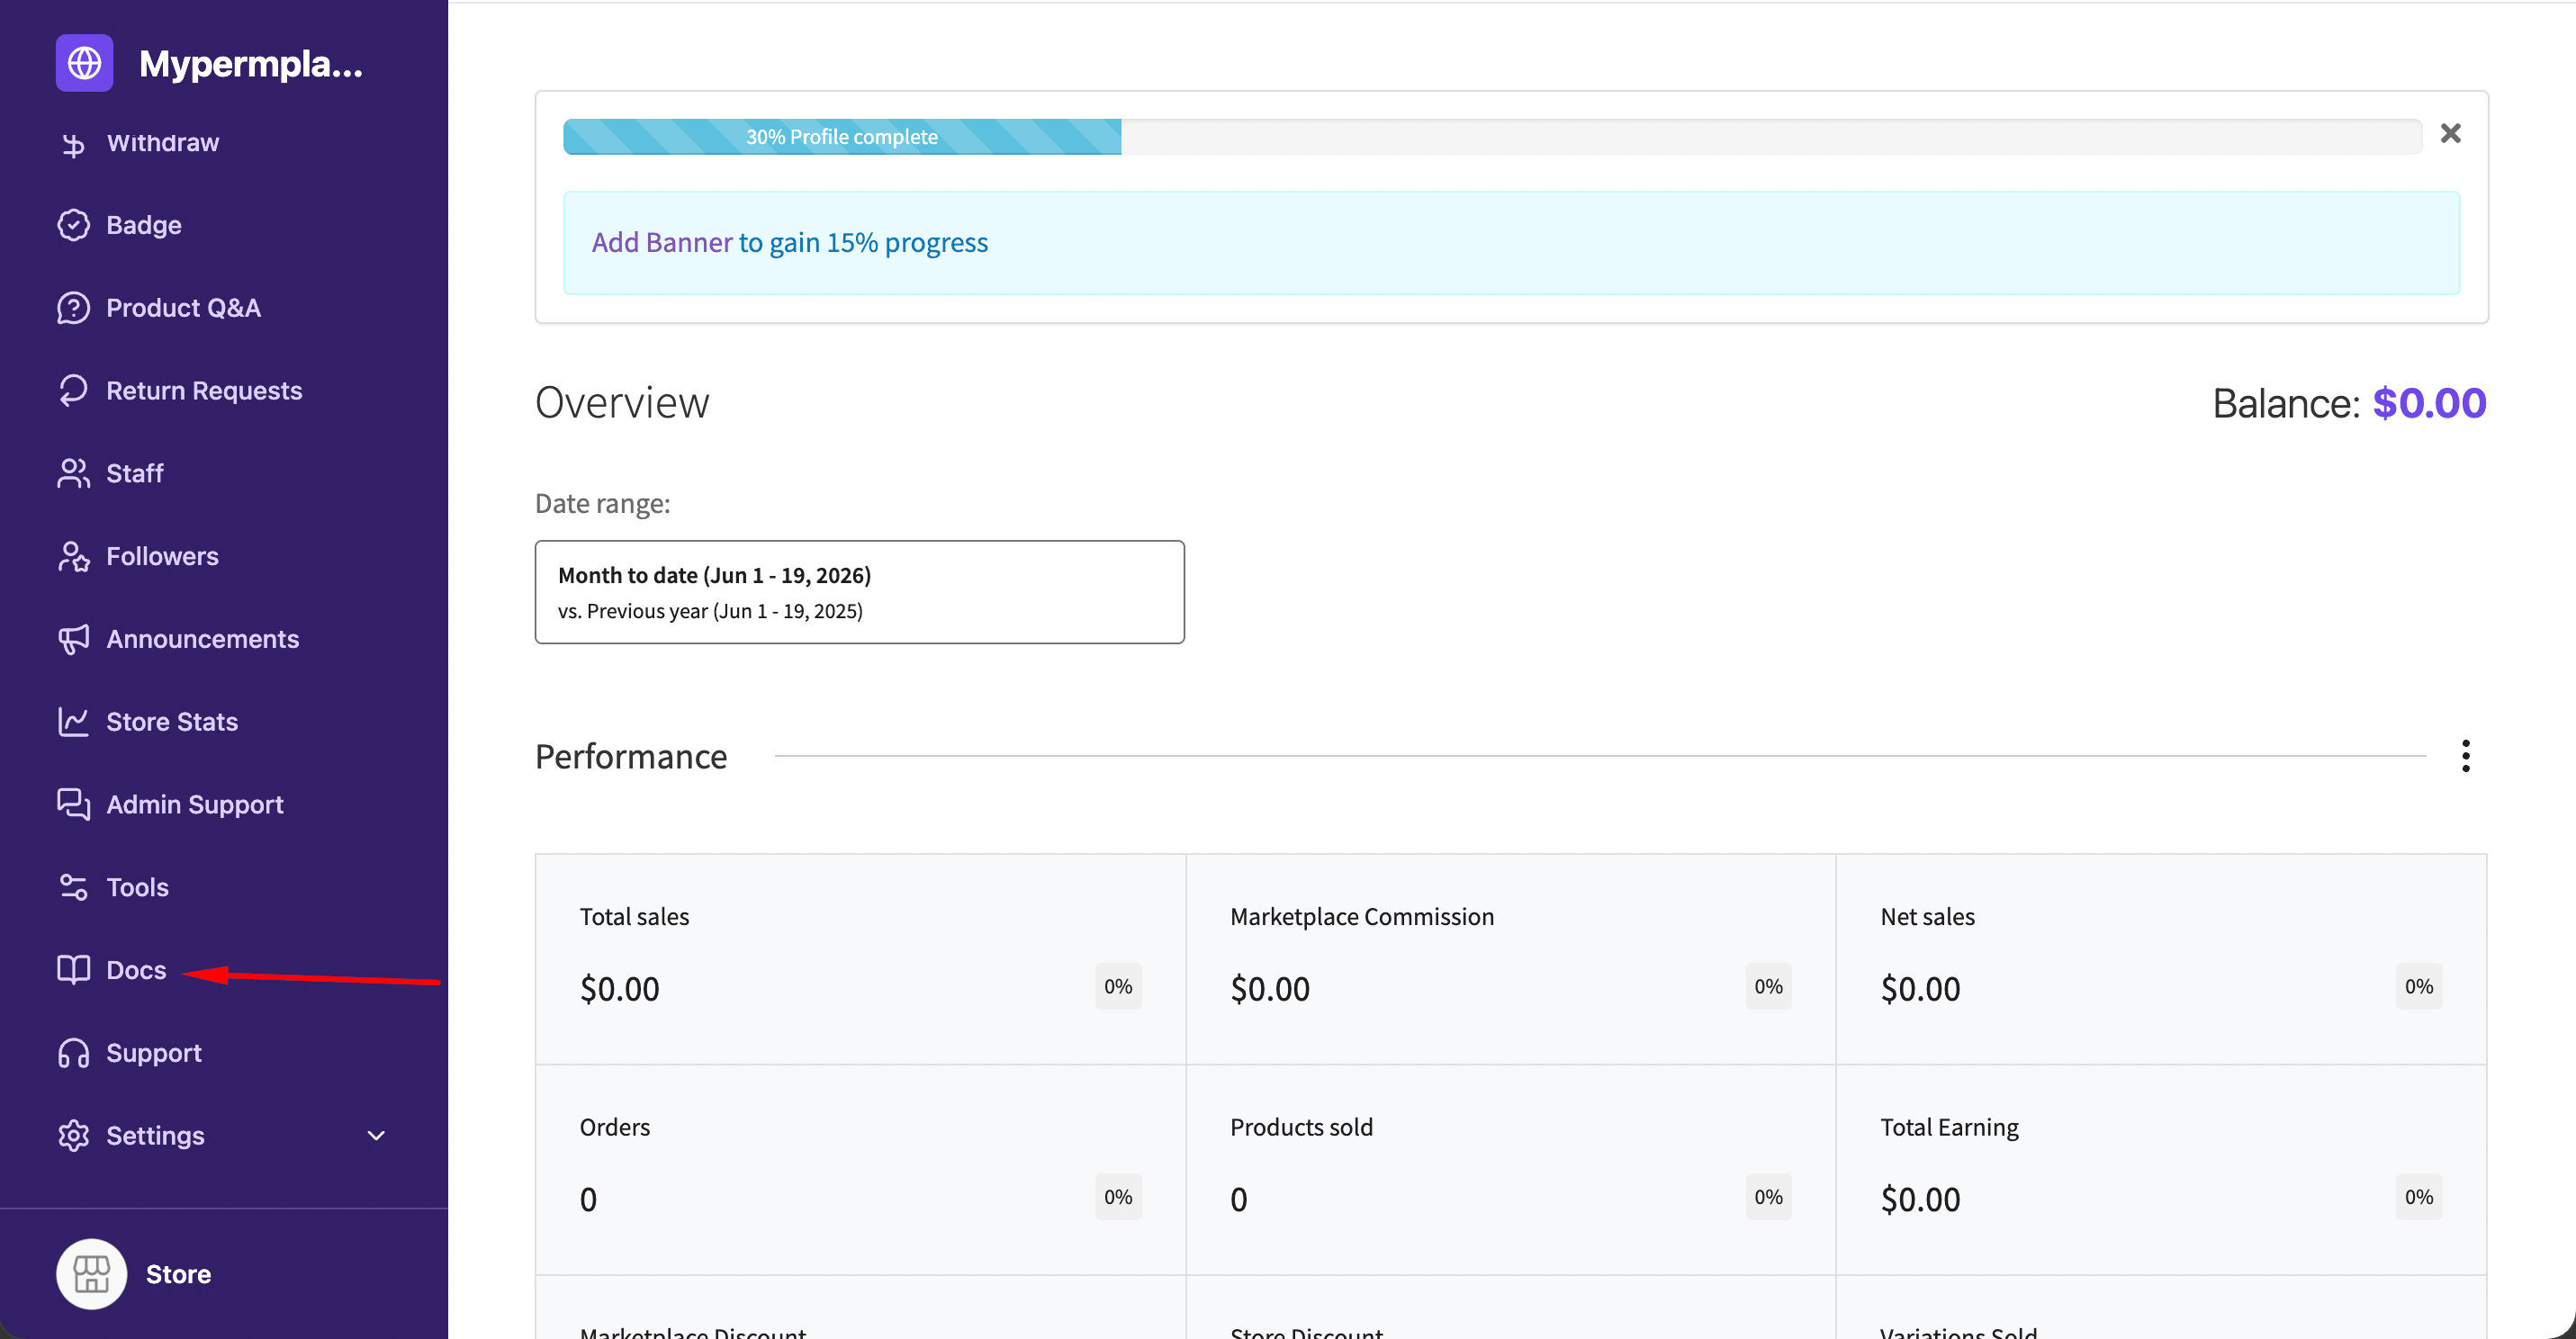The image size is (2576, 1339).
Task: Open Admin Support menu item
Action: 195,804
